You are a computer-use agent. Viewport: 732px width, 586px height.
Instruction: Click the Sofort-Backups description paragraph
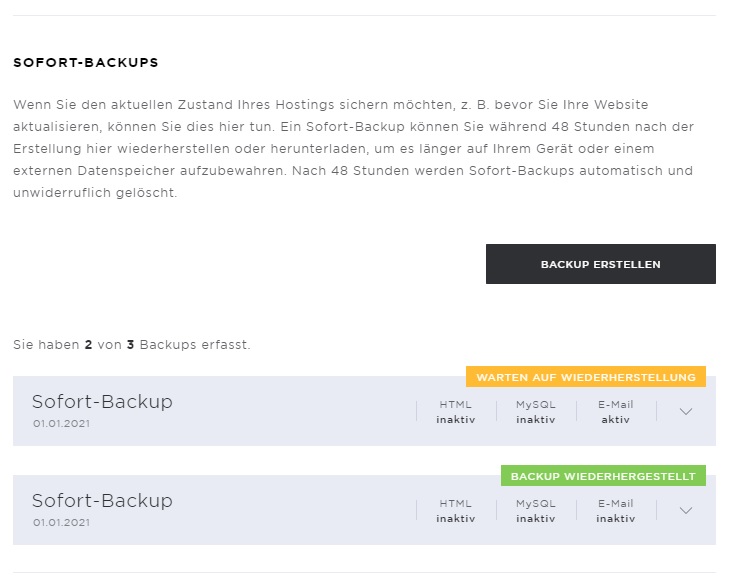pyautogui.click(x=353, y=148)
